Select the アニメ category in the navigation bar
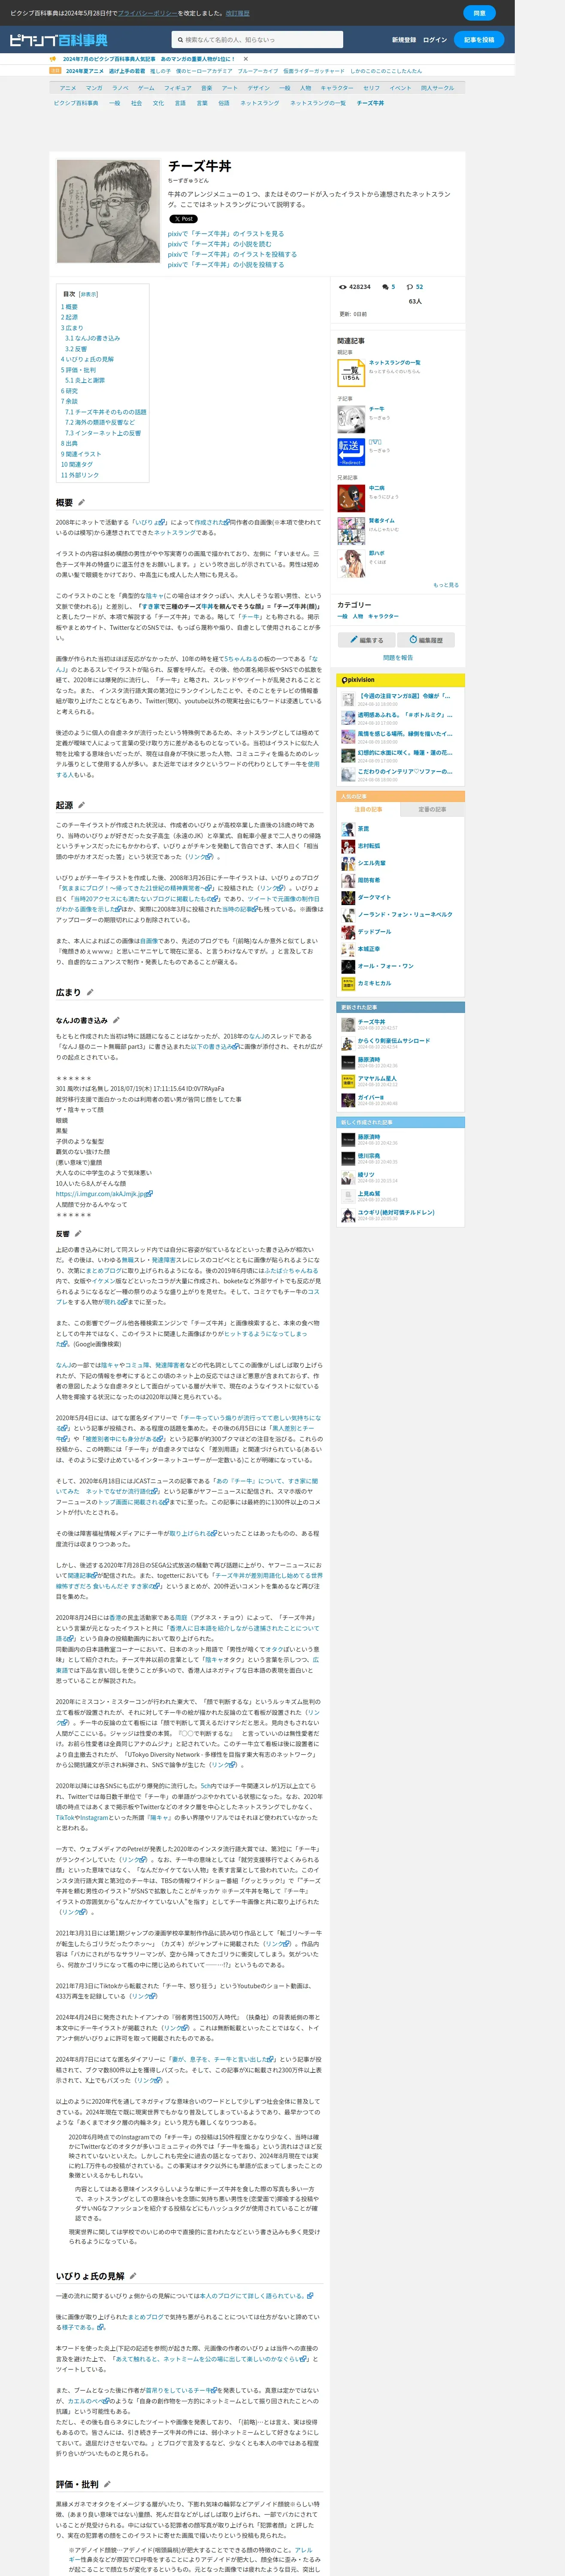565x2576 pixels. [68, 88]
